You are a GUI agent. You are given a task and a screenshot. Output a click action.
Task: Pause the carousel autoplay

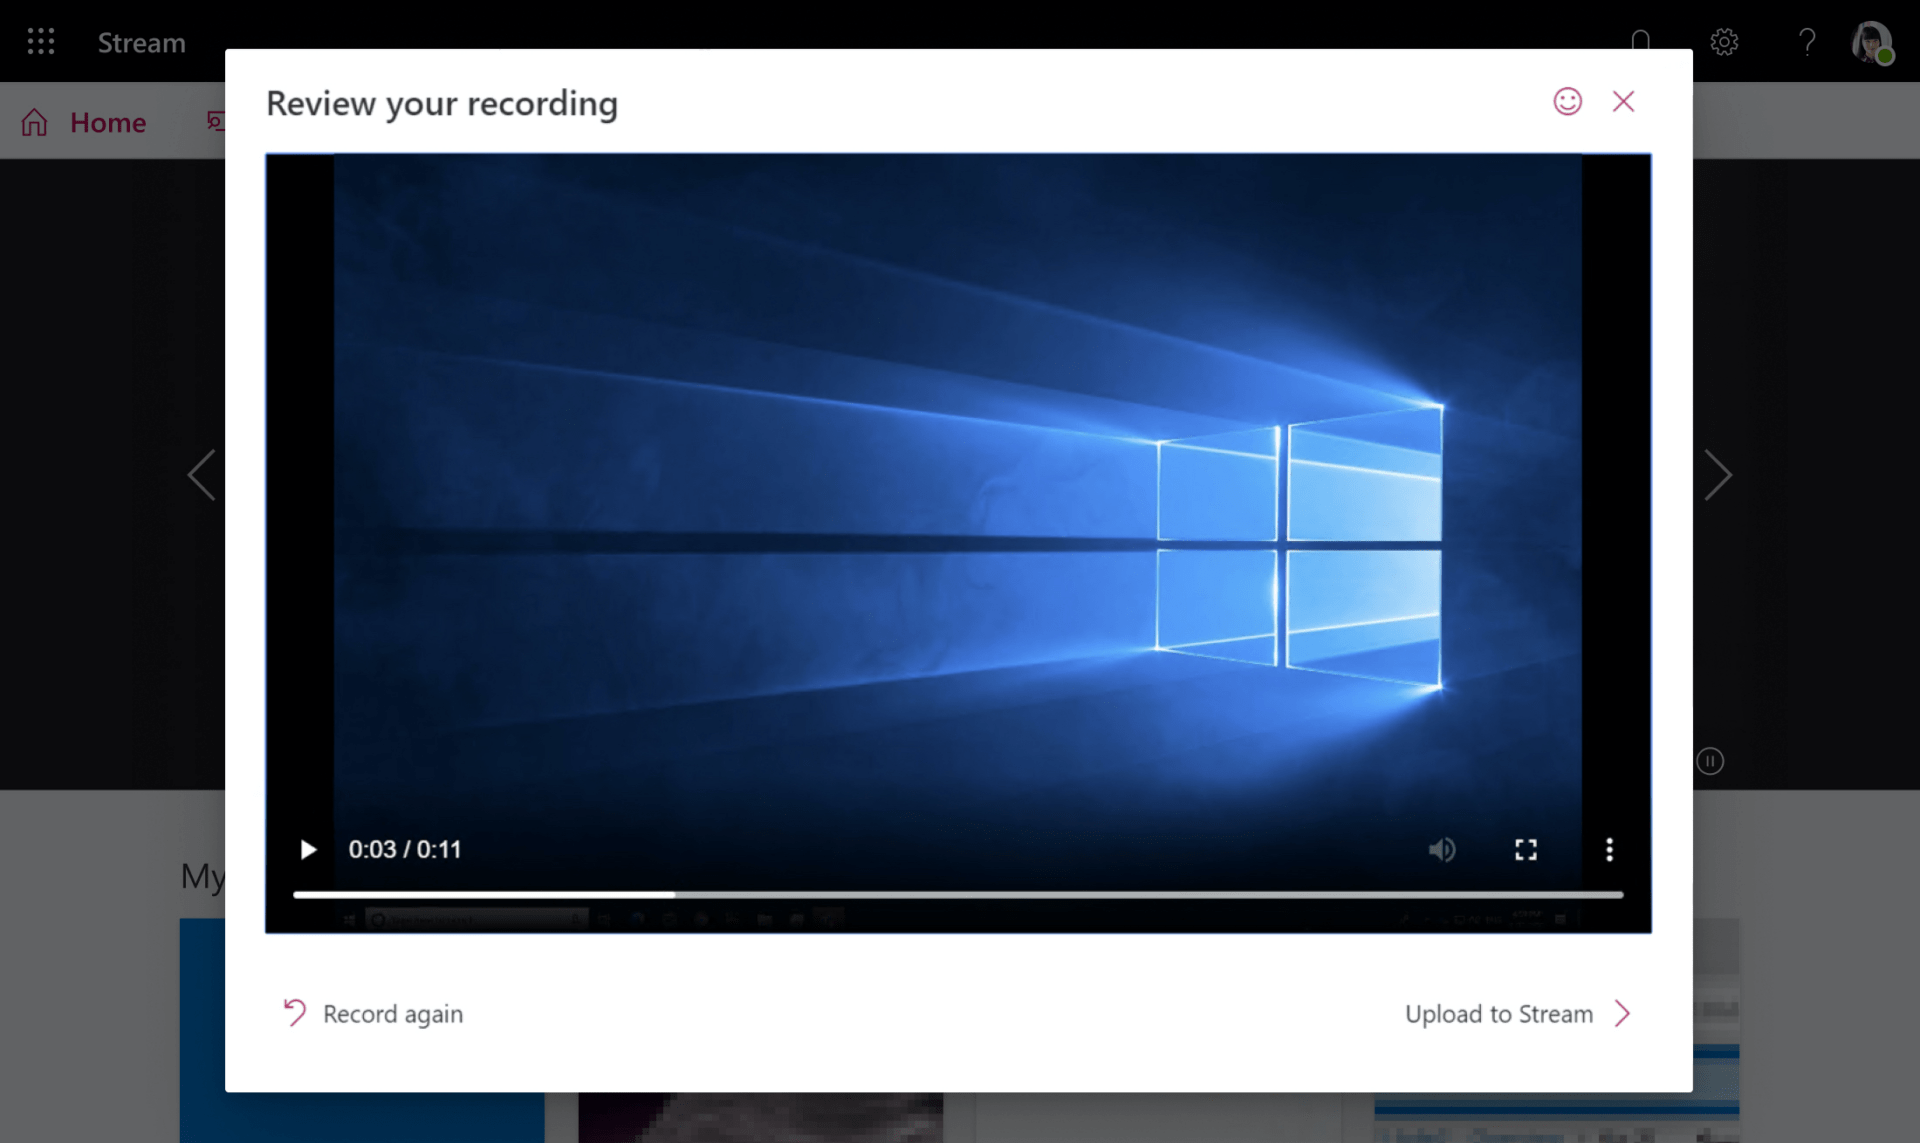(1710, 761)
